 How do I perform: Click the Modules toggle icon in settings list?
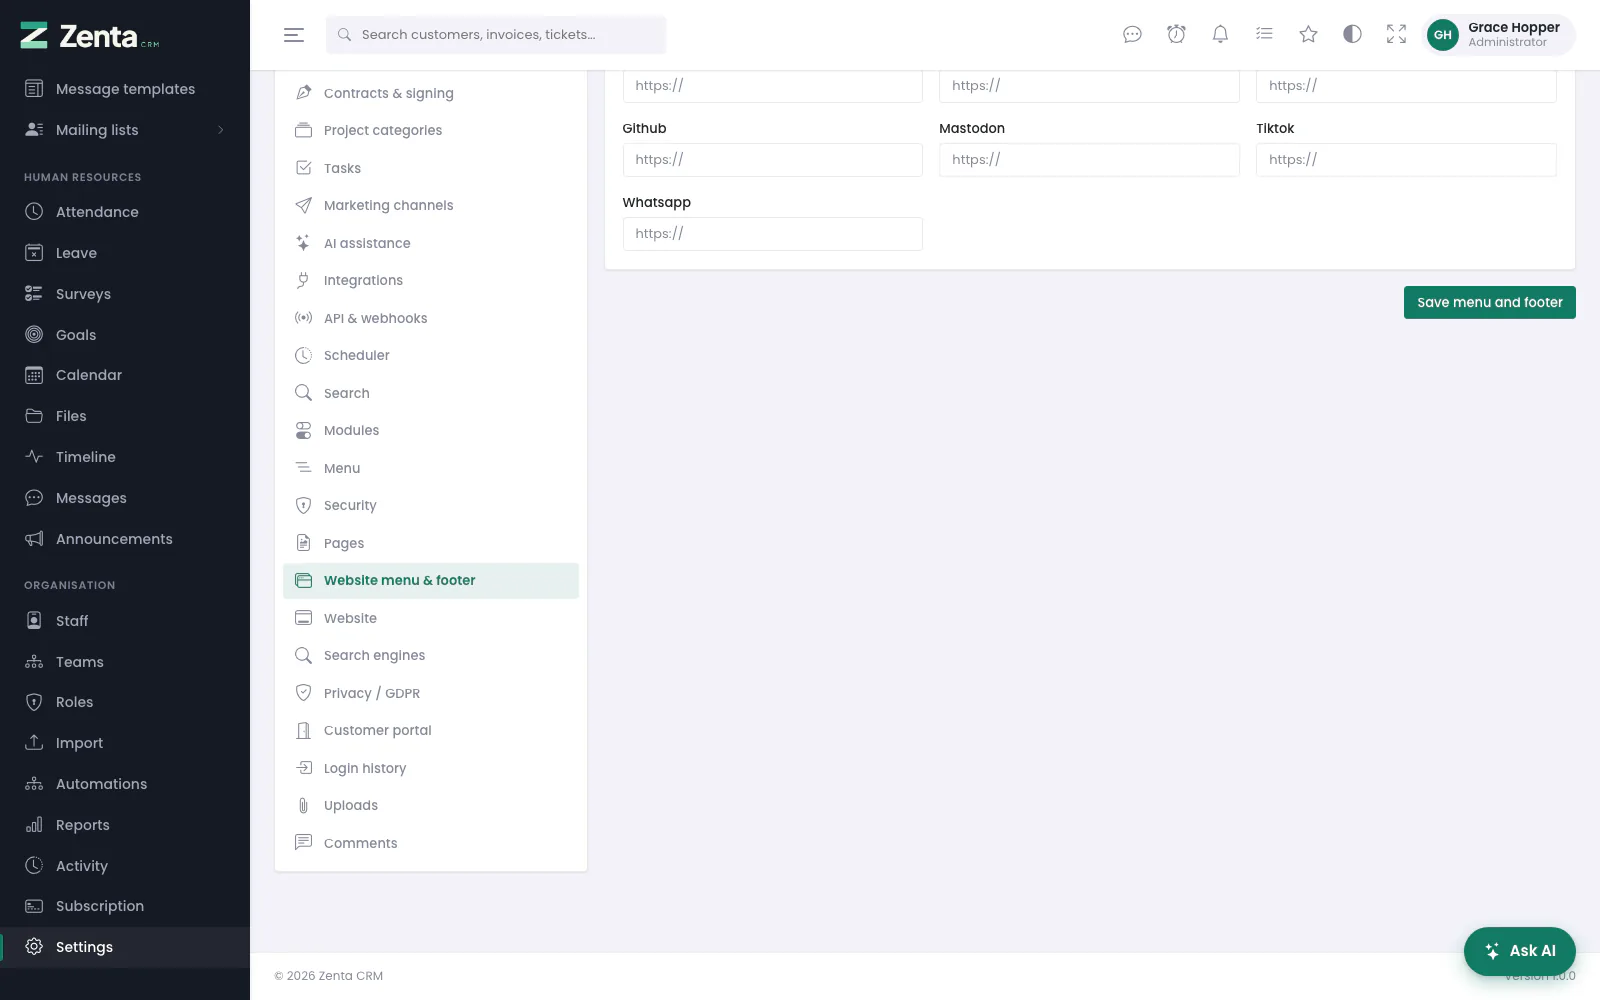pos(303,430)
